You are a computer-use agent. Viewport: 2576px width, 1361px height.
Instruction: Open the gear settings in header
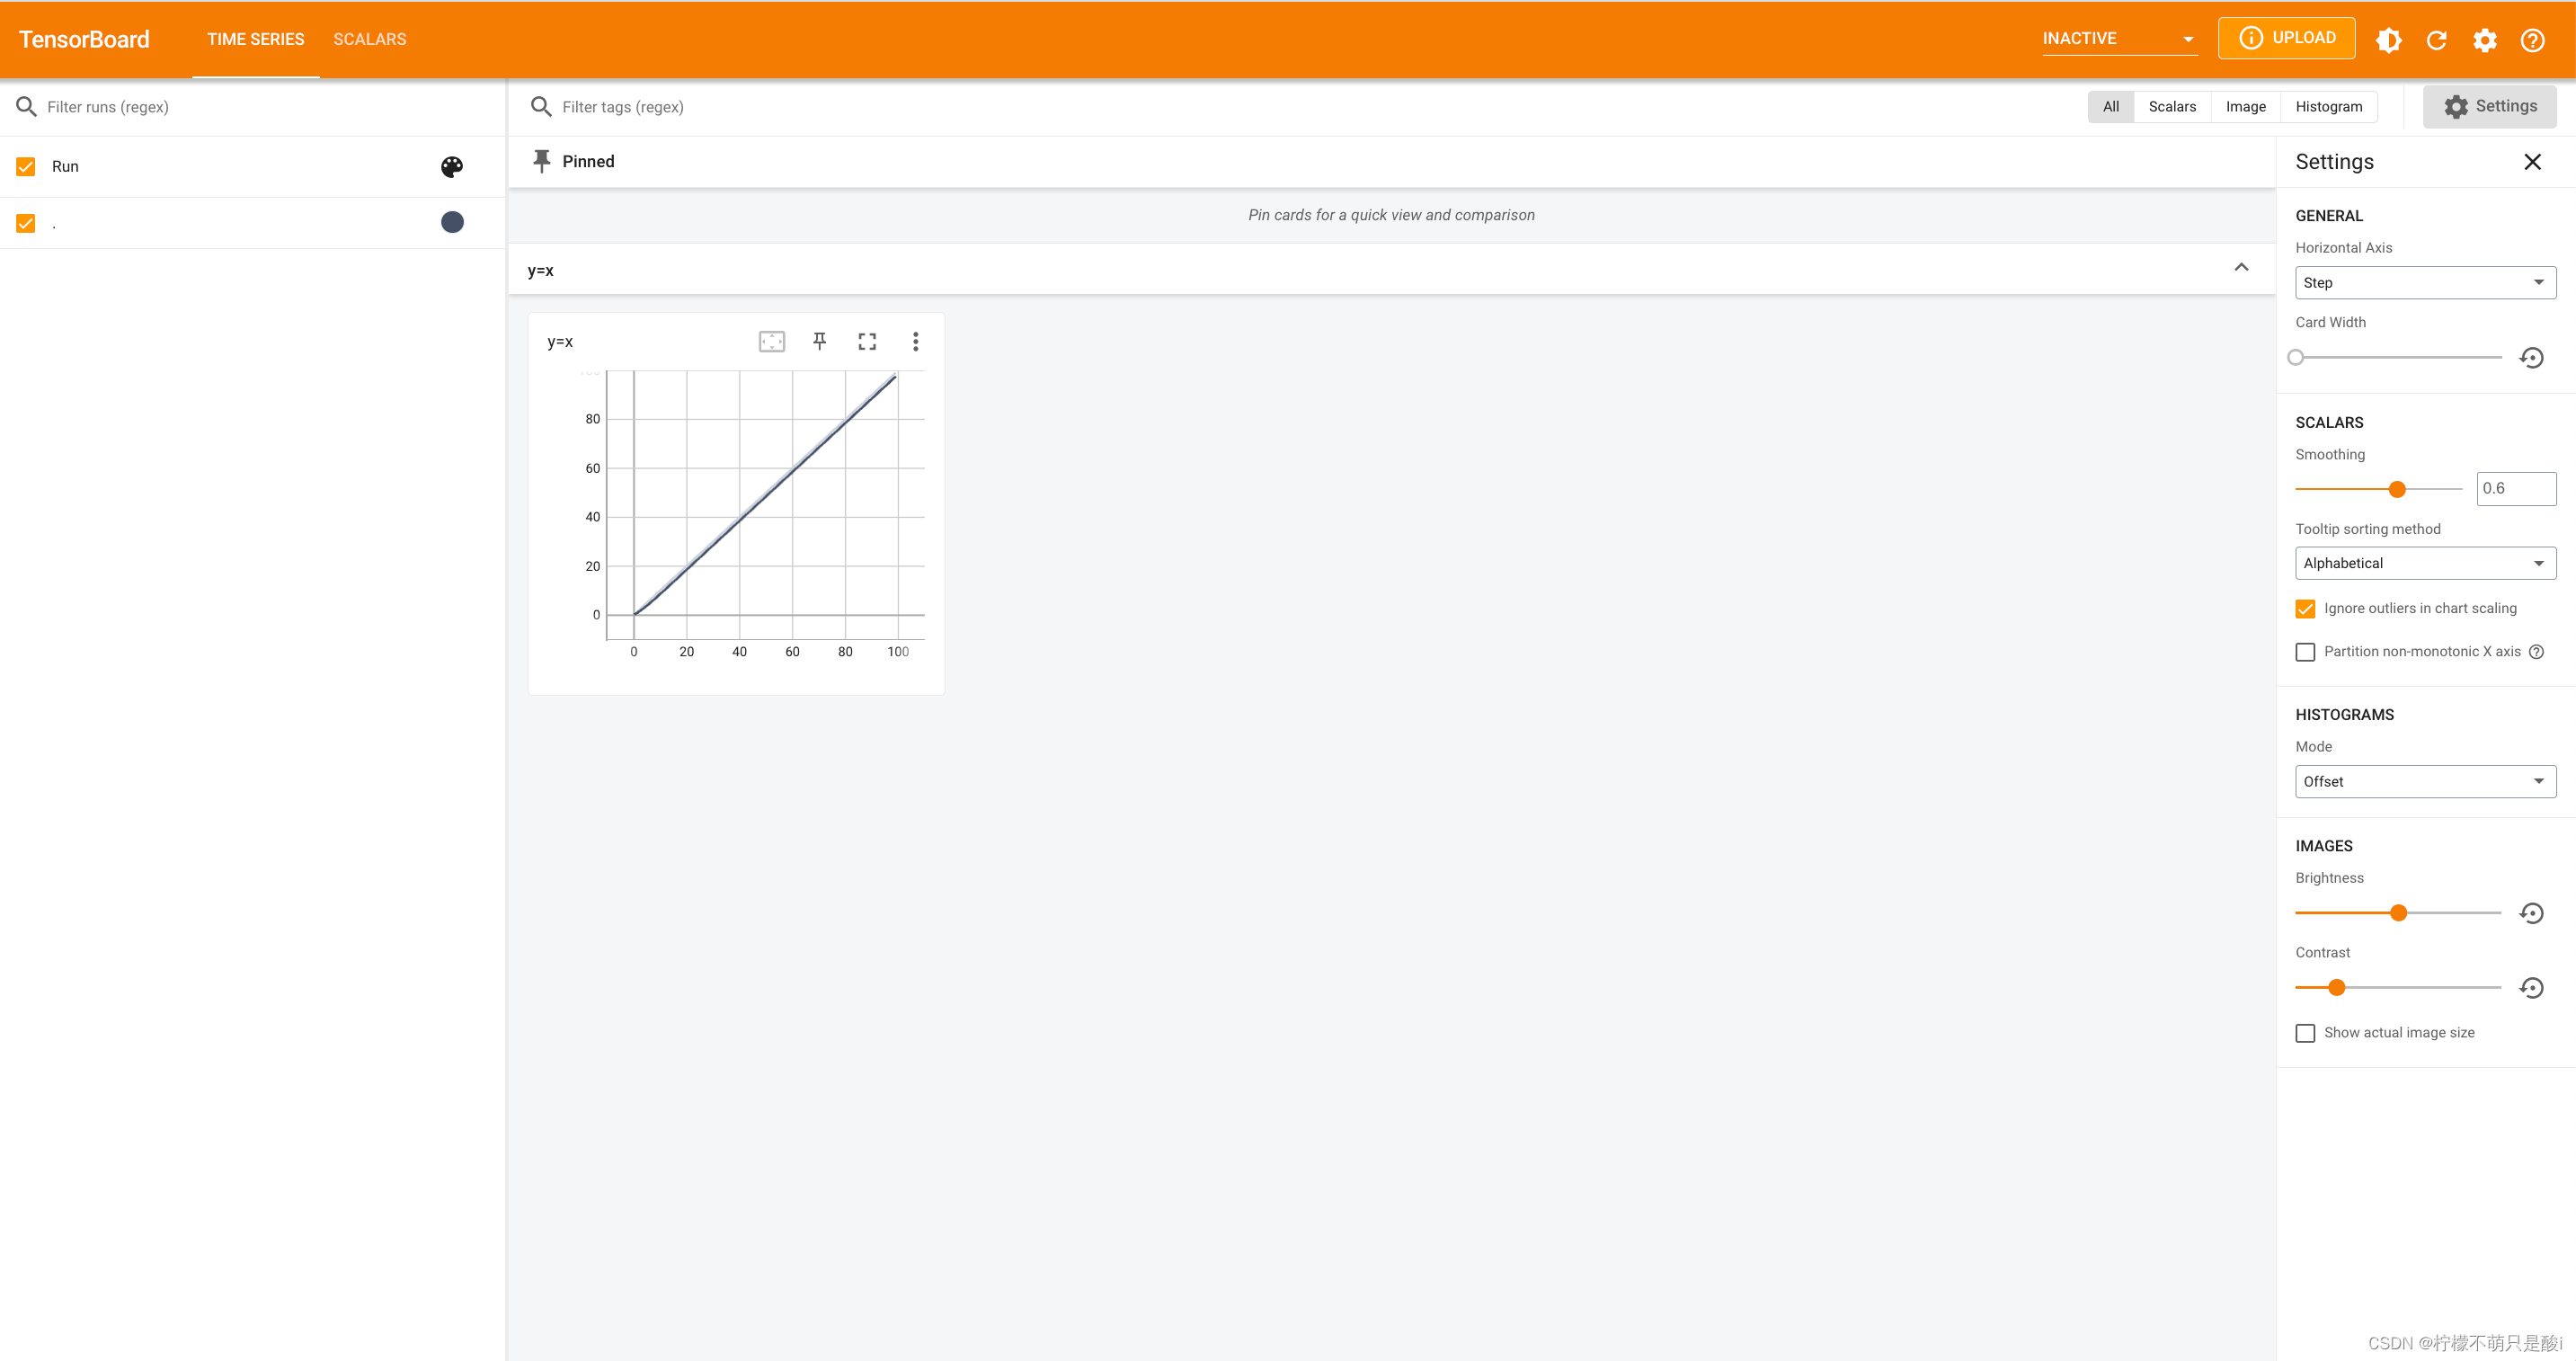tap(2484, 40)
